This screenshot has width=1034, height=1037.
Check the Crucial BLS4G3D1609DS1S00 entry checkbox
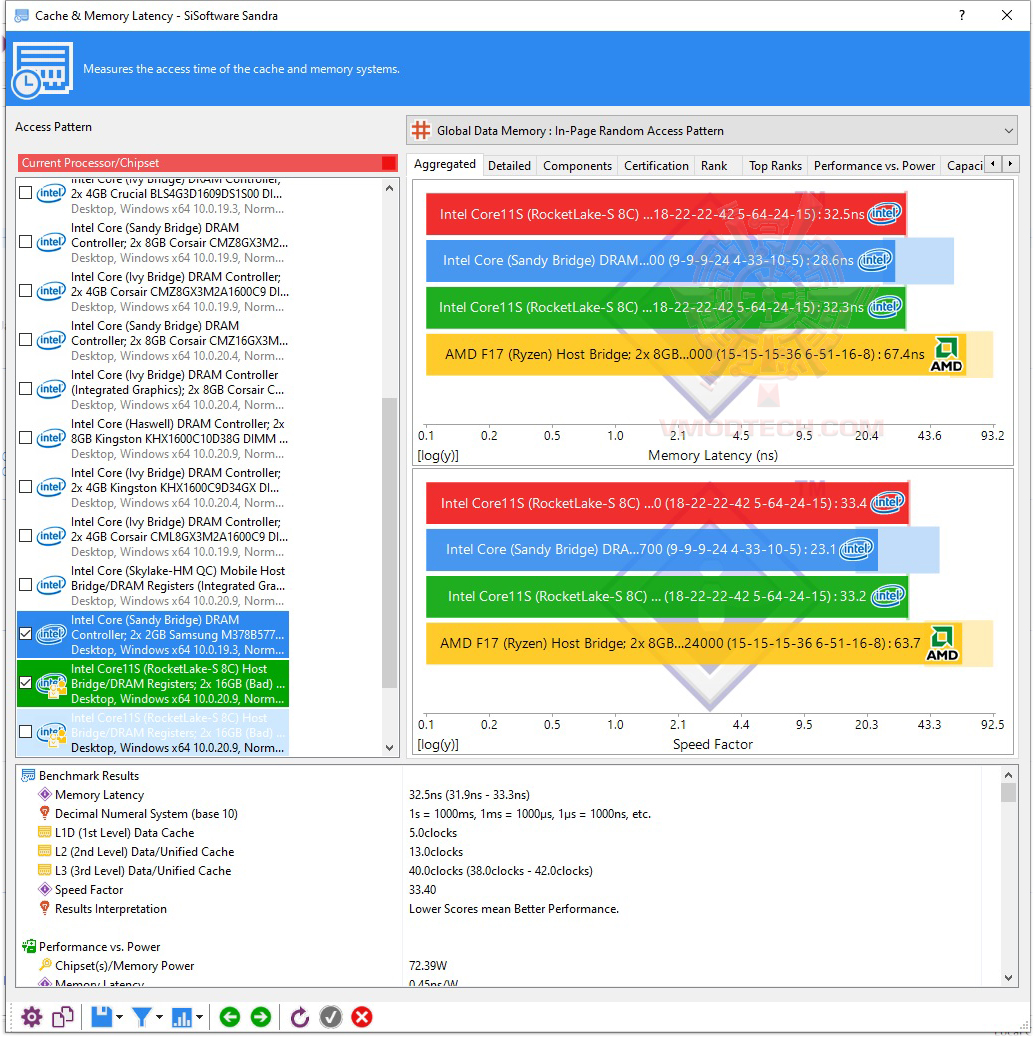coord(26,193)
